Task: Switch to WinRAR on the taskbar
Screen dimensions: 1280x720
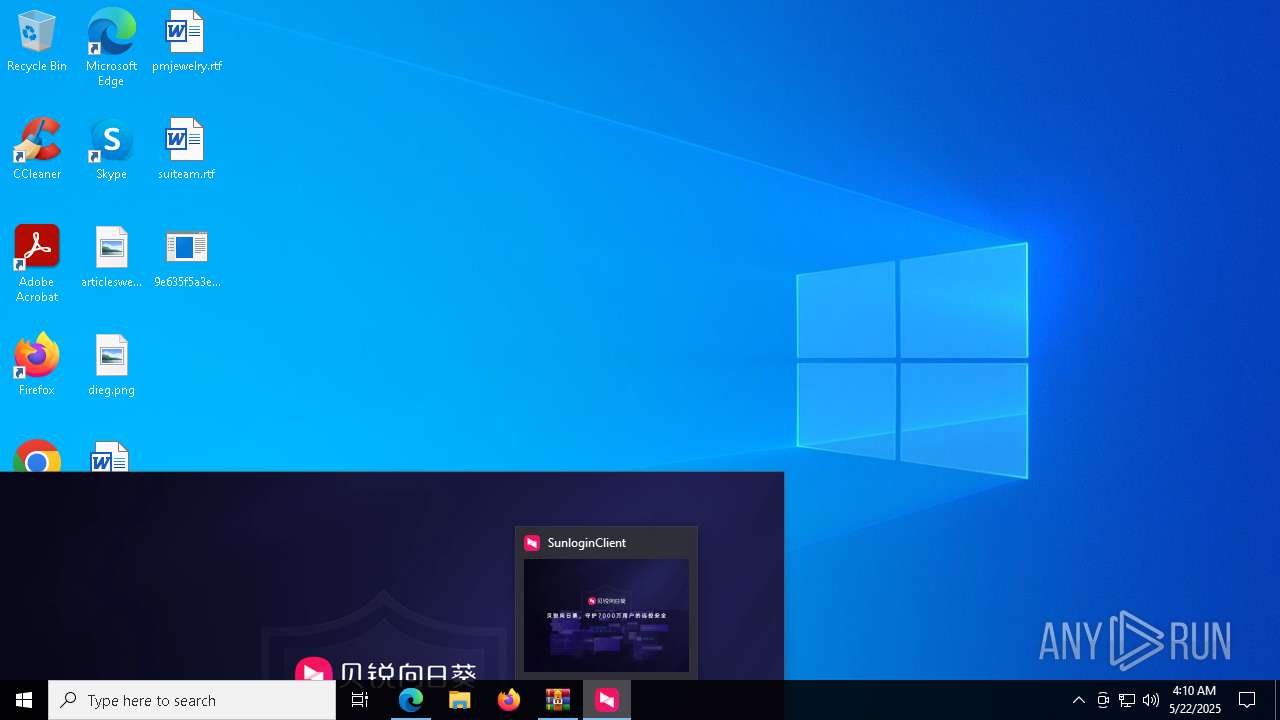Action: 558,700
